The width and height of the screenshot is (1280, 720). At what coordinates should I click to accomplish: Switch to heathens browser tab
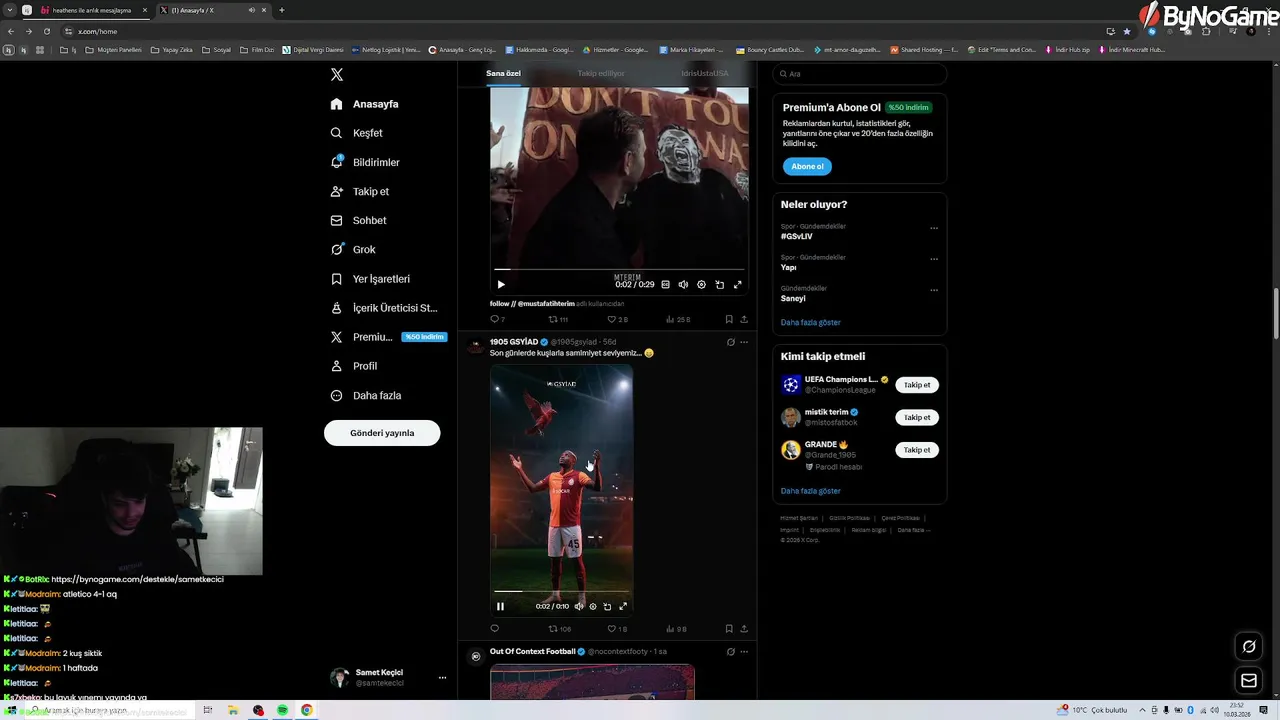[92, 10]
